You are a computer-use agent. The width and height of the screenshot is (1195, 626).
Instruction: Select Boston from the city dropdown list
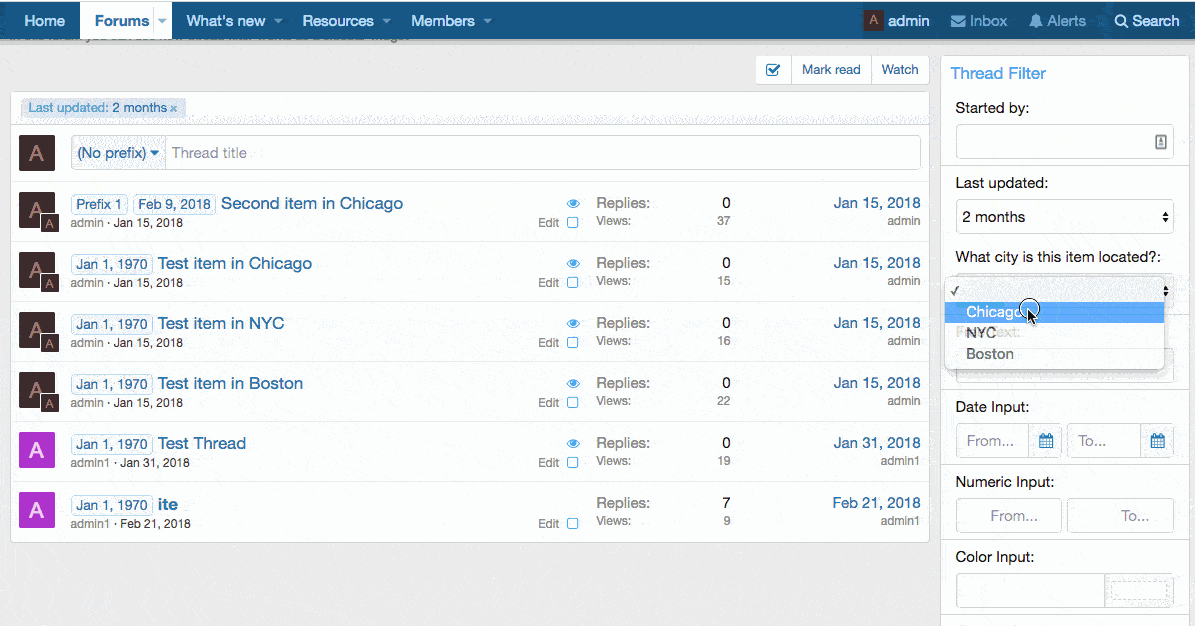[990, 354]
